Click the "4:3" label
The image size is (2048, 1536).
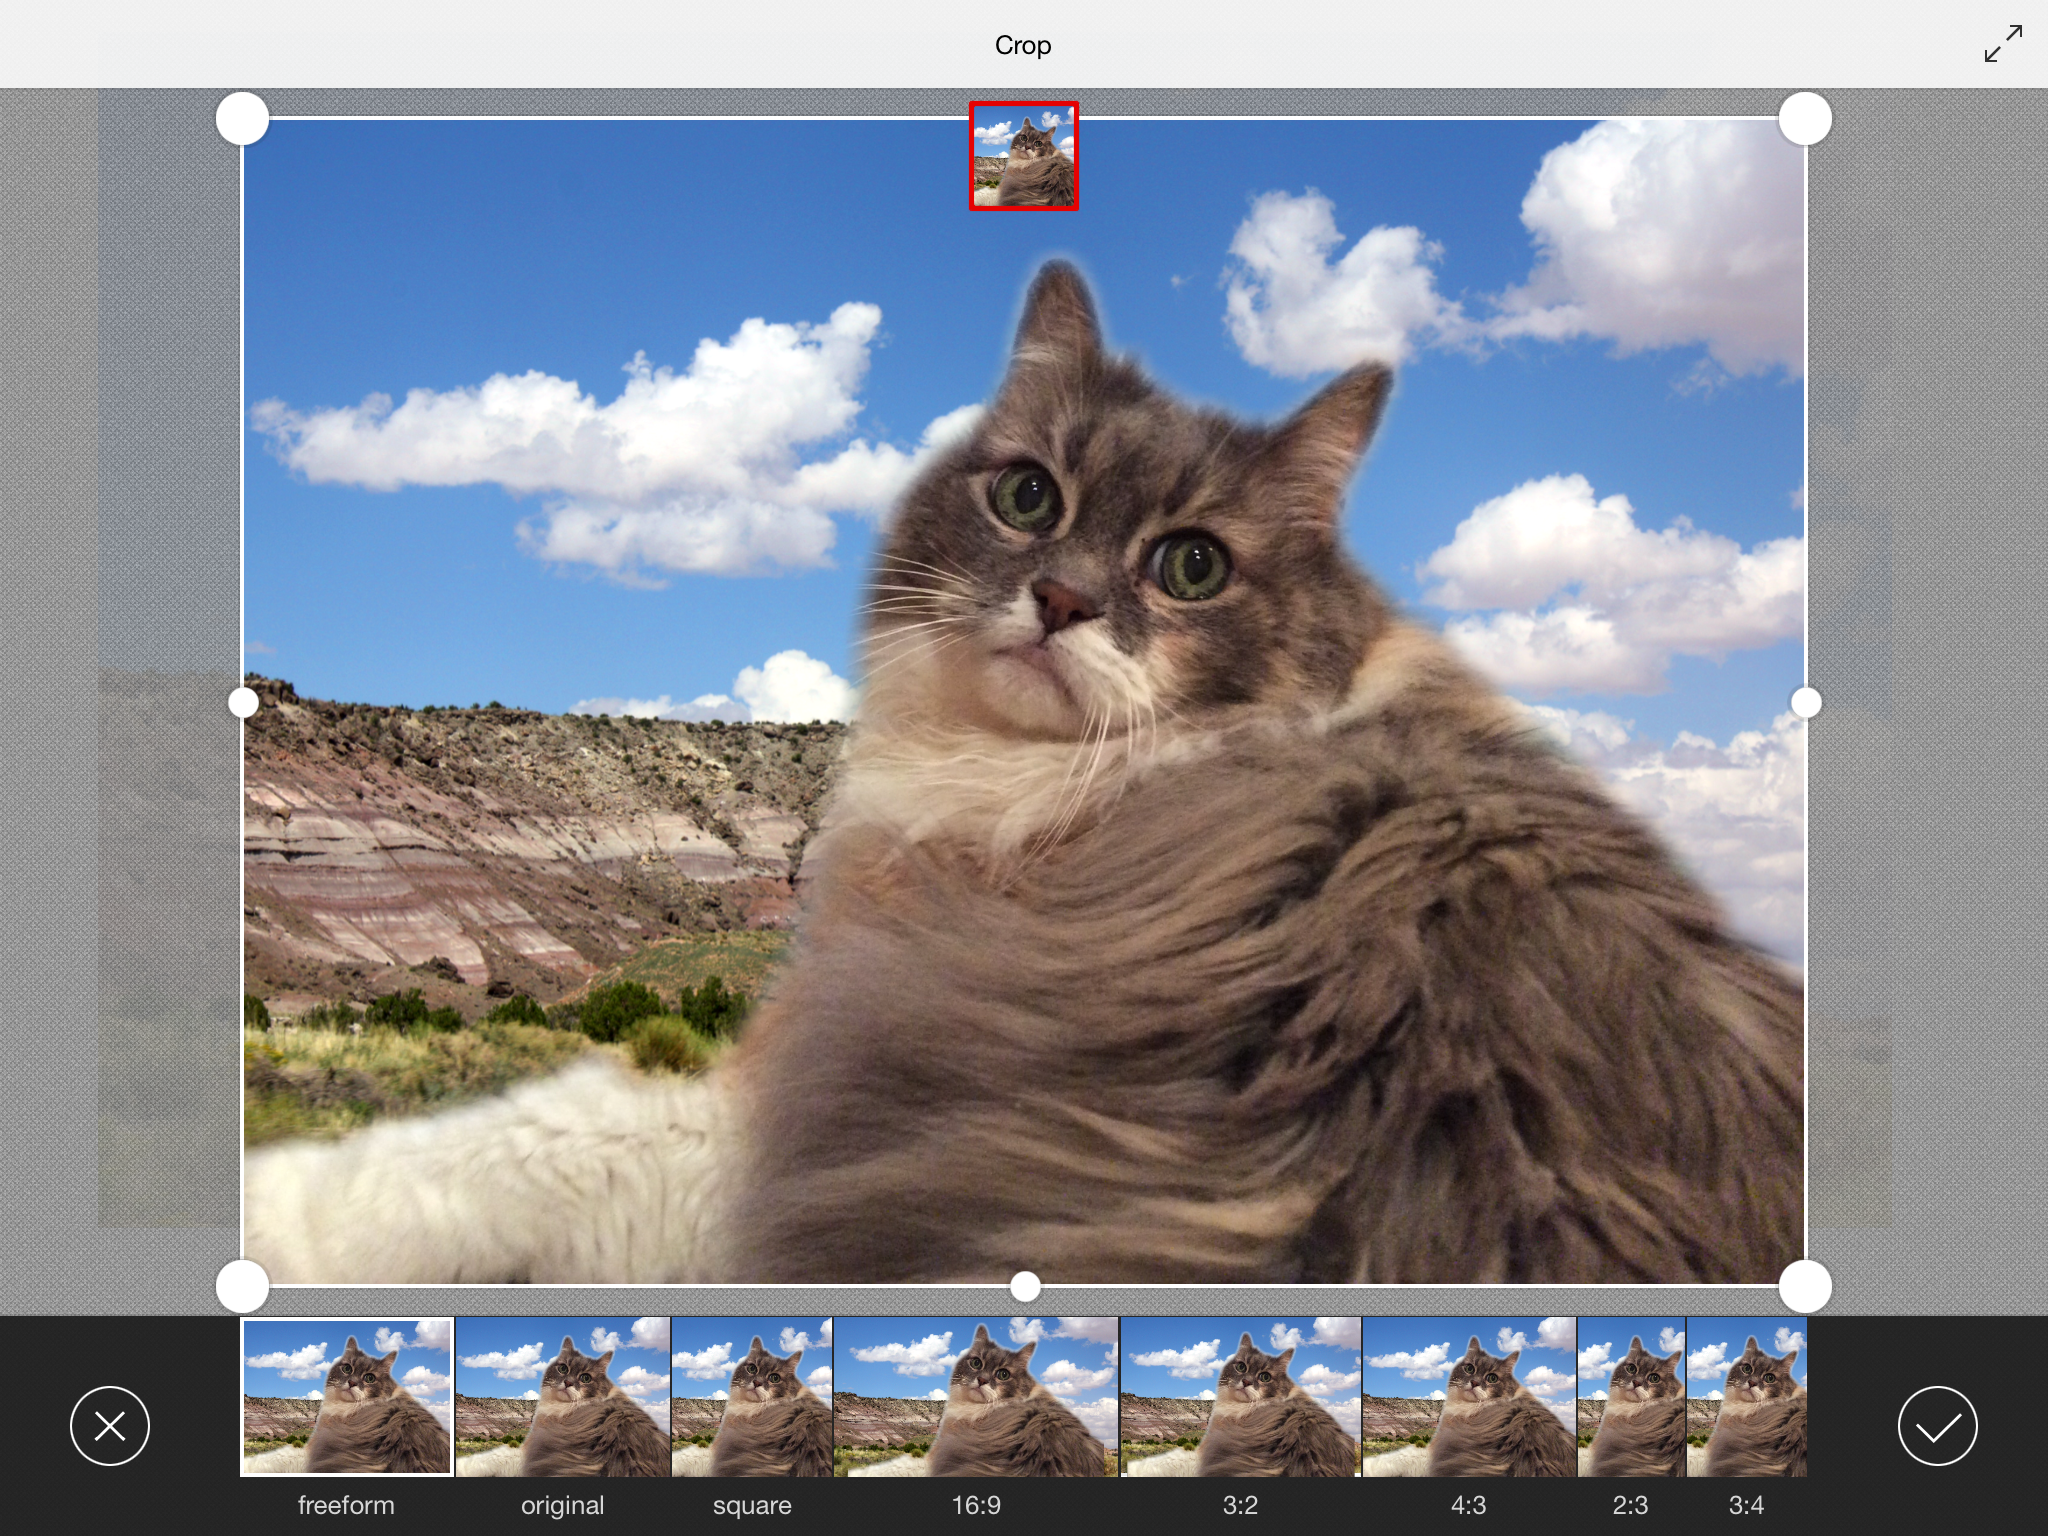(1468, 1505)
